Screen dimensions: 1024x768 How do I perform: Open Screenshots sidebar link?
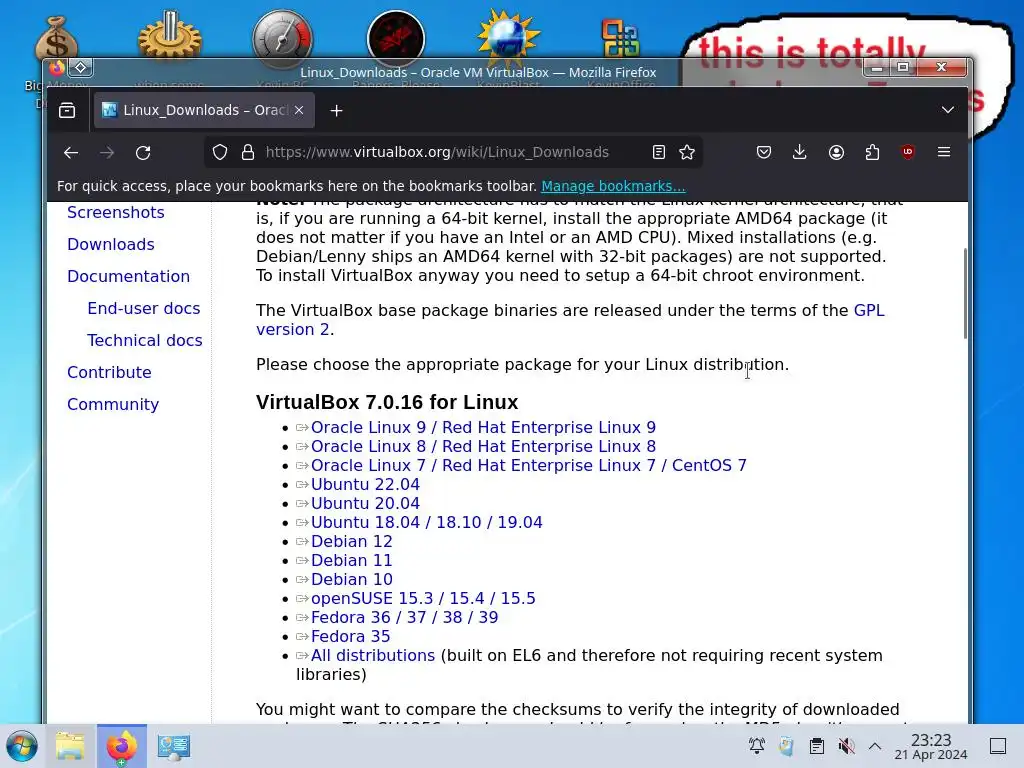click(116, 212)
